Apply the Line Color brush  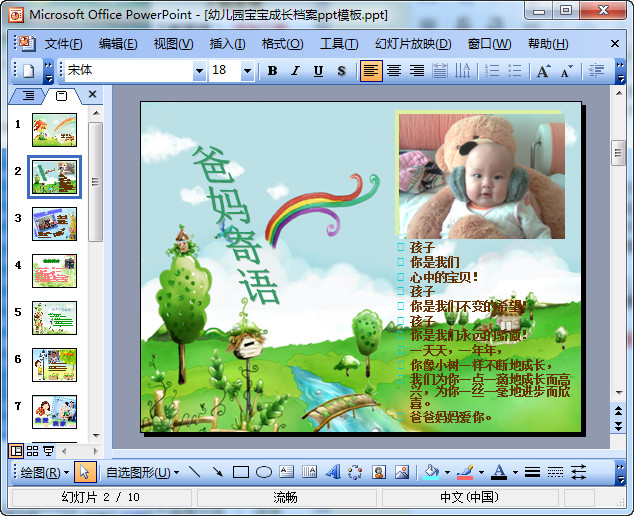pos(465,472)
